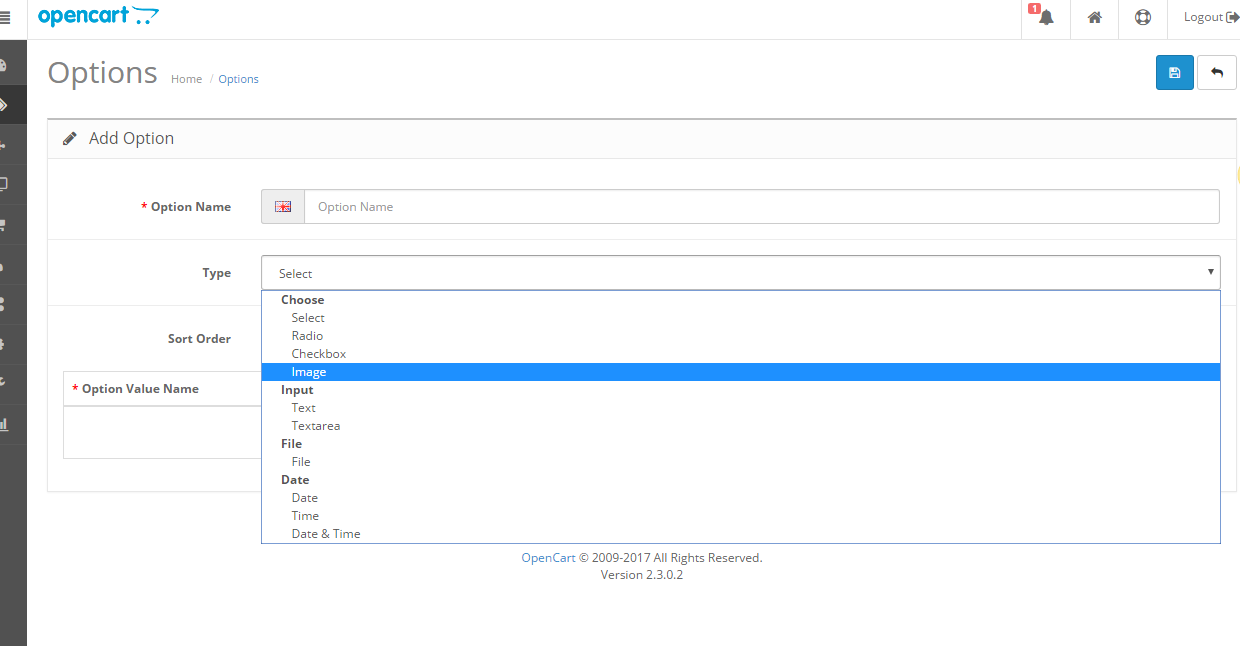Click the Add Option panel heading

pyautogui.click(x=131, y=138)
